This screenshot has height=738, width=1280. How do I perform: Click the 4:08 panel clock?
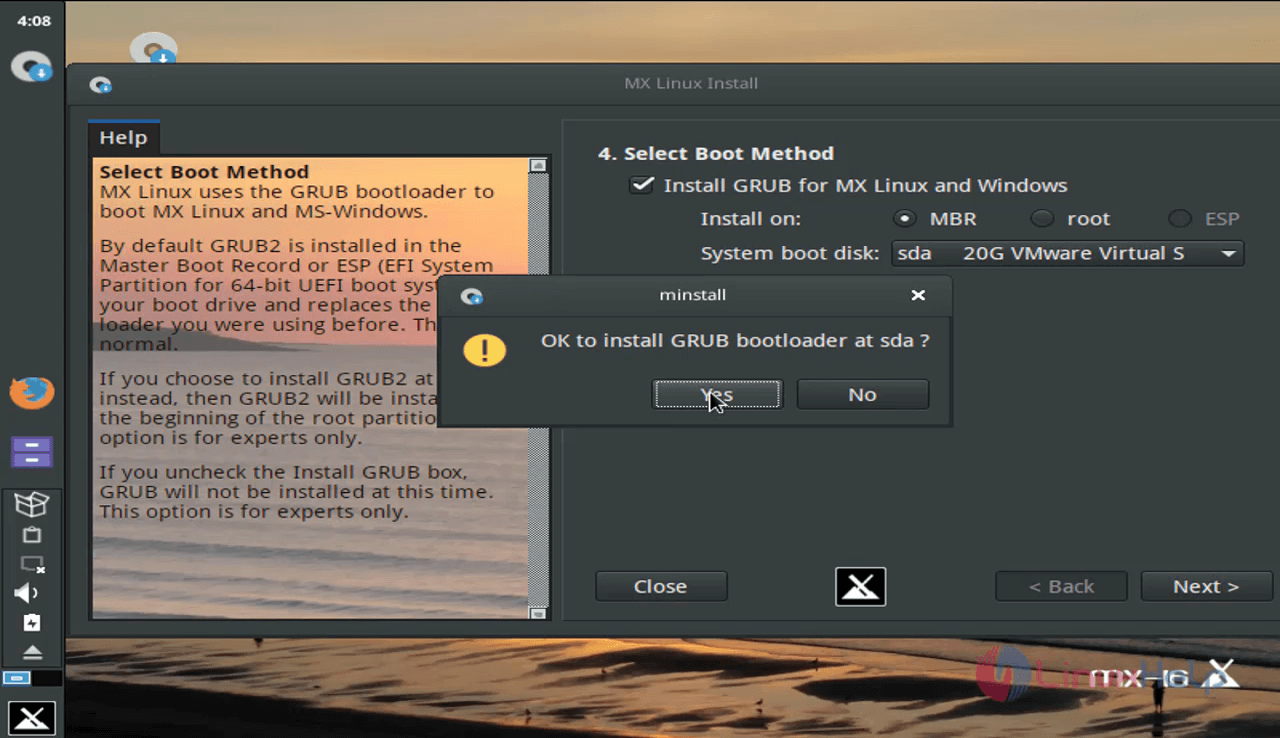pyautogui.click(x=34, y=20)
